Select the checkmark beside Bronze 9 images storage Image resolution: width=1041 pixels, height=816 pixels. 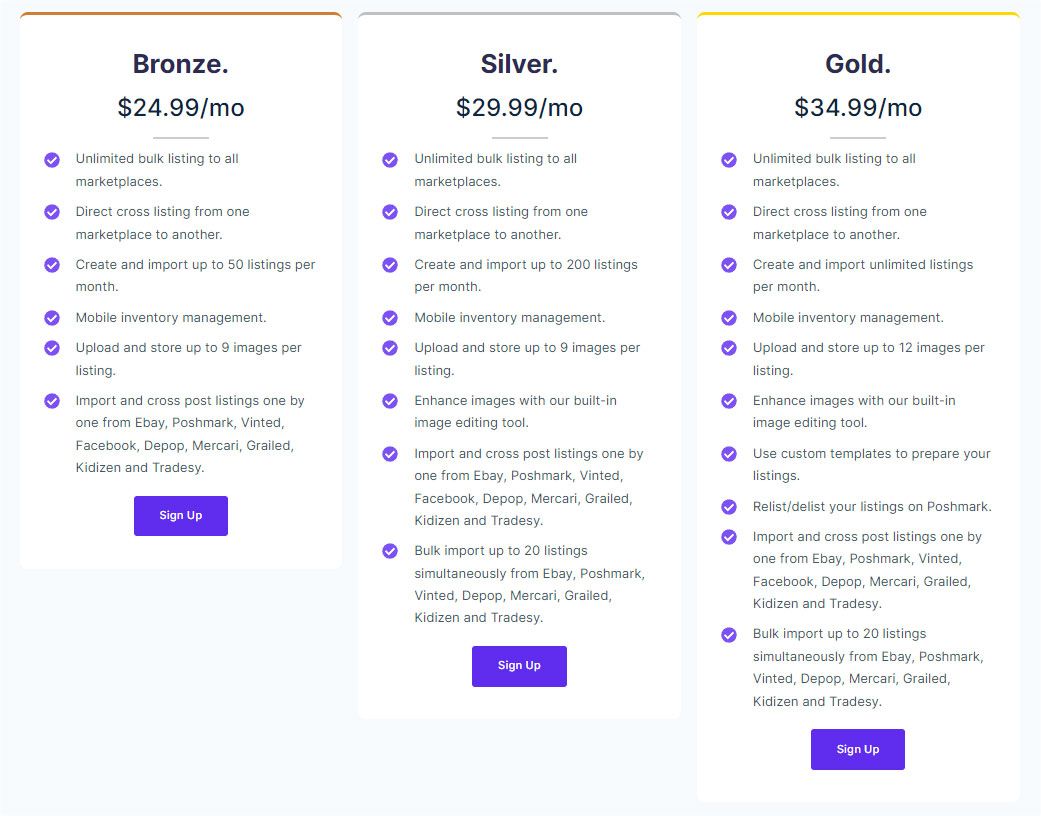coord(52,347)
